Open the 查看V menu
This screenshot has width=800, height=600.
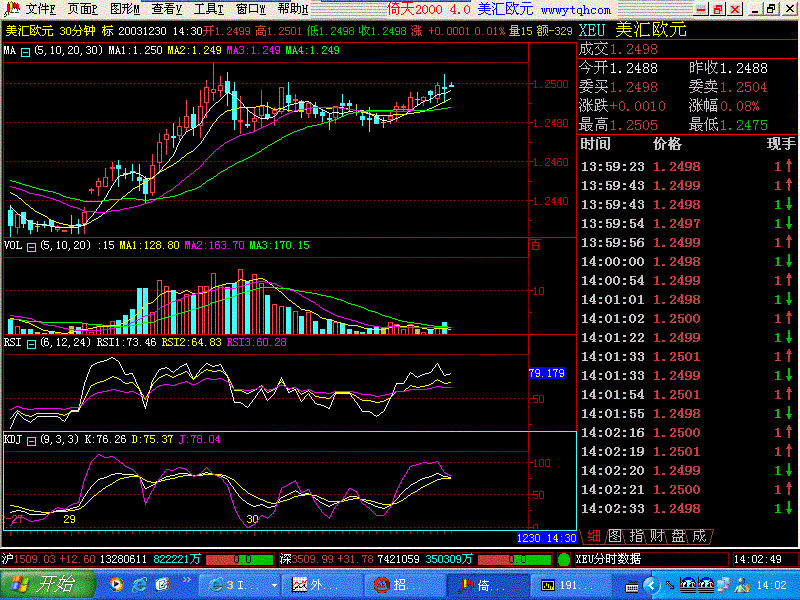coord(167,9)
